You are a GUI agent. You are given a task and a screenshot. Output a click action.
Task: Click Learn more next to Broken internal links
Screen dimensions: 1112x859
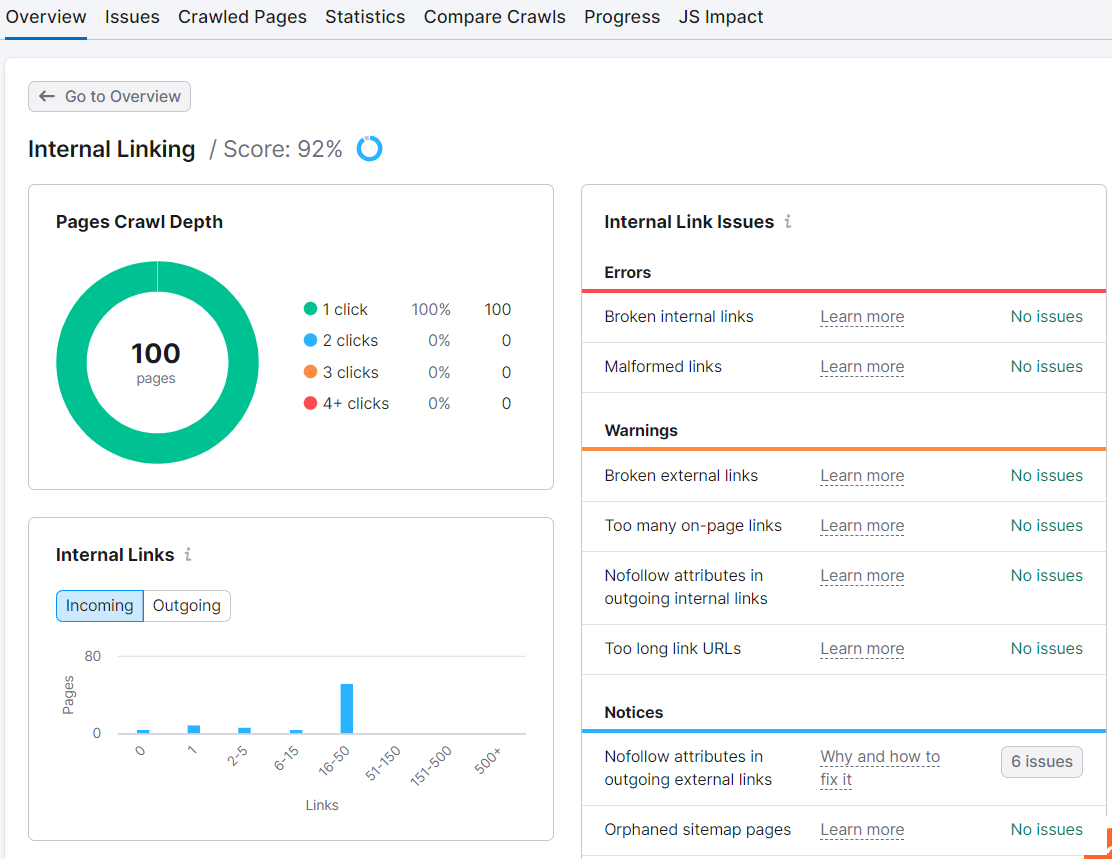(x=861, y=316)
